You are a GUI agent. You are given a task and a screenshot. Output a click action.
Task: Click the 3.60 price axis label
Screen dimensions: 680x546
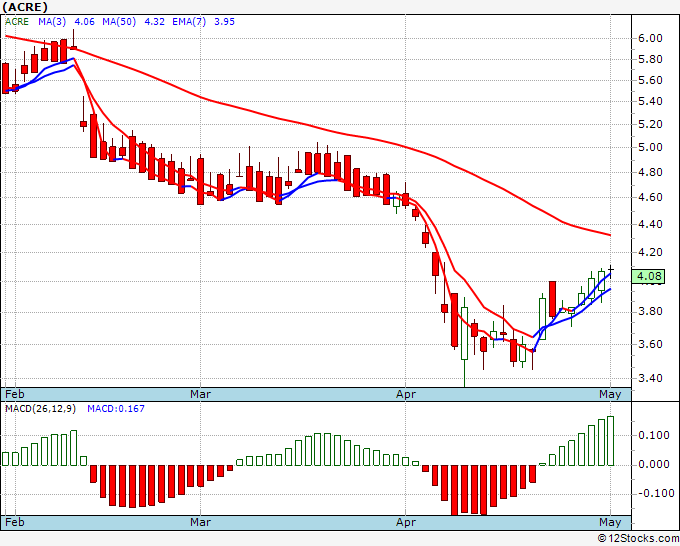click(x=650, y=345)
